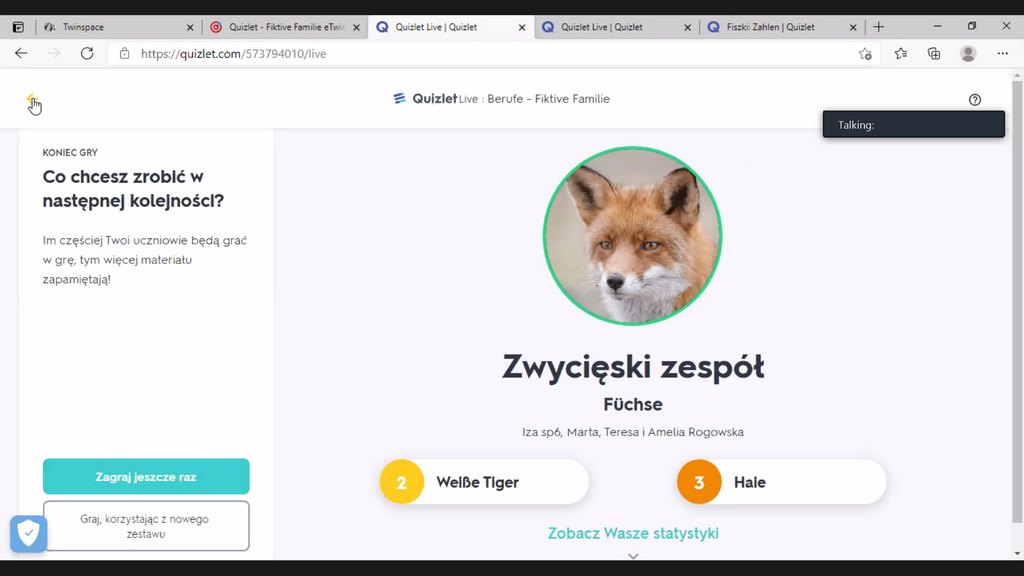Open the browser settings and more menu

1002,54
